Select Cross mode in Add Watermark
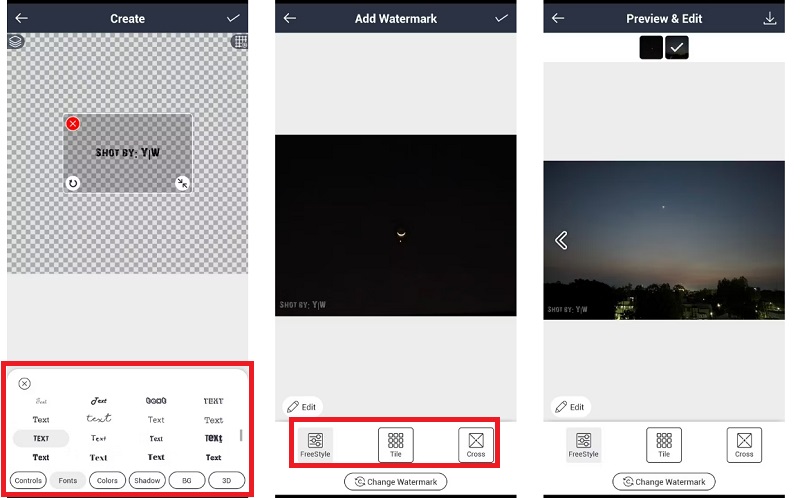Screen dimensions: 800x498 [476, 445]
